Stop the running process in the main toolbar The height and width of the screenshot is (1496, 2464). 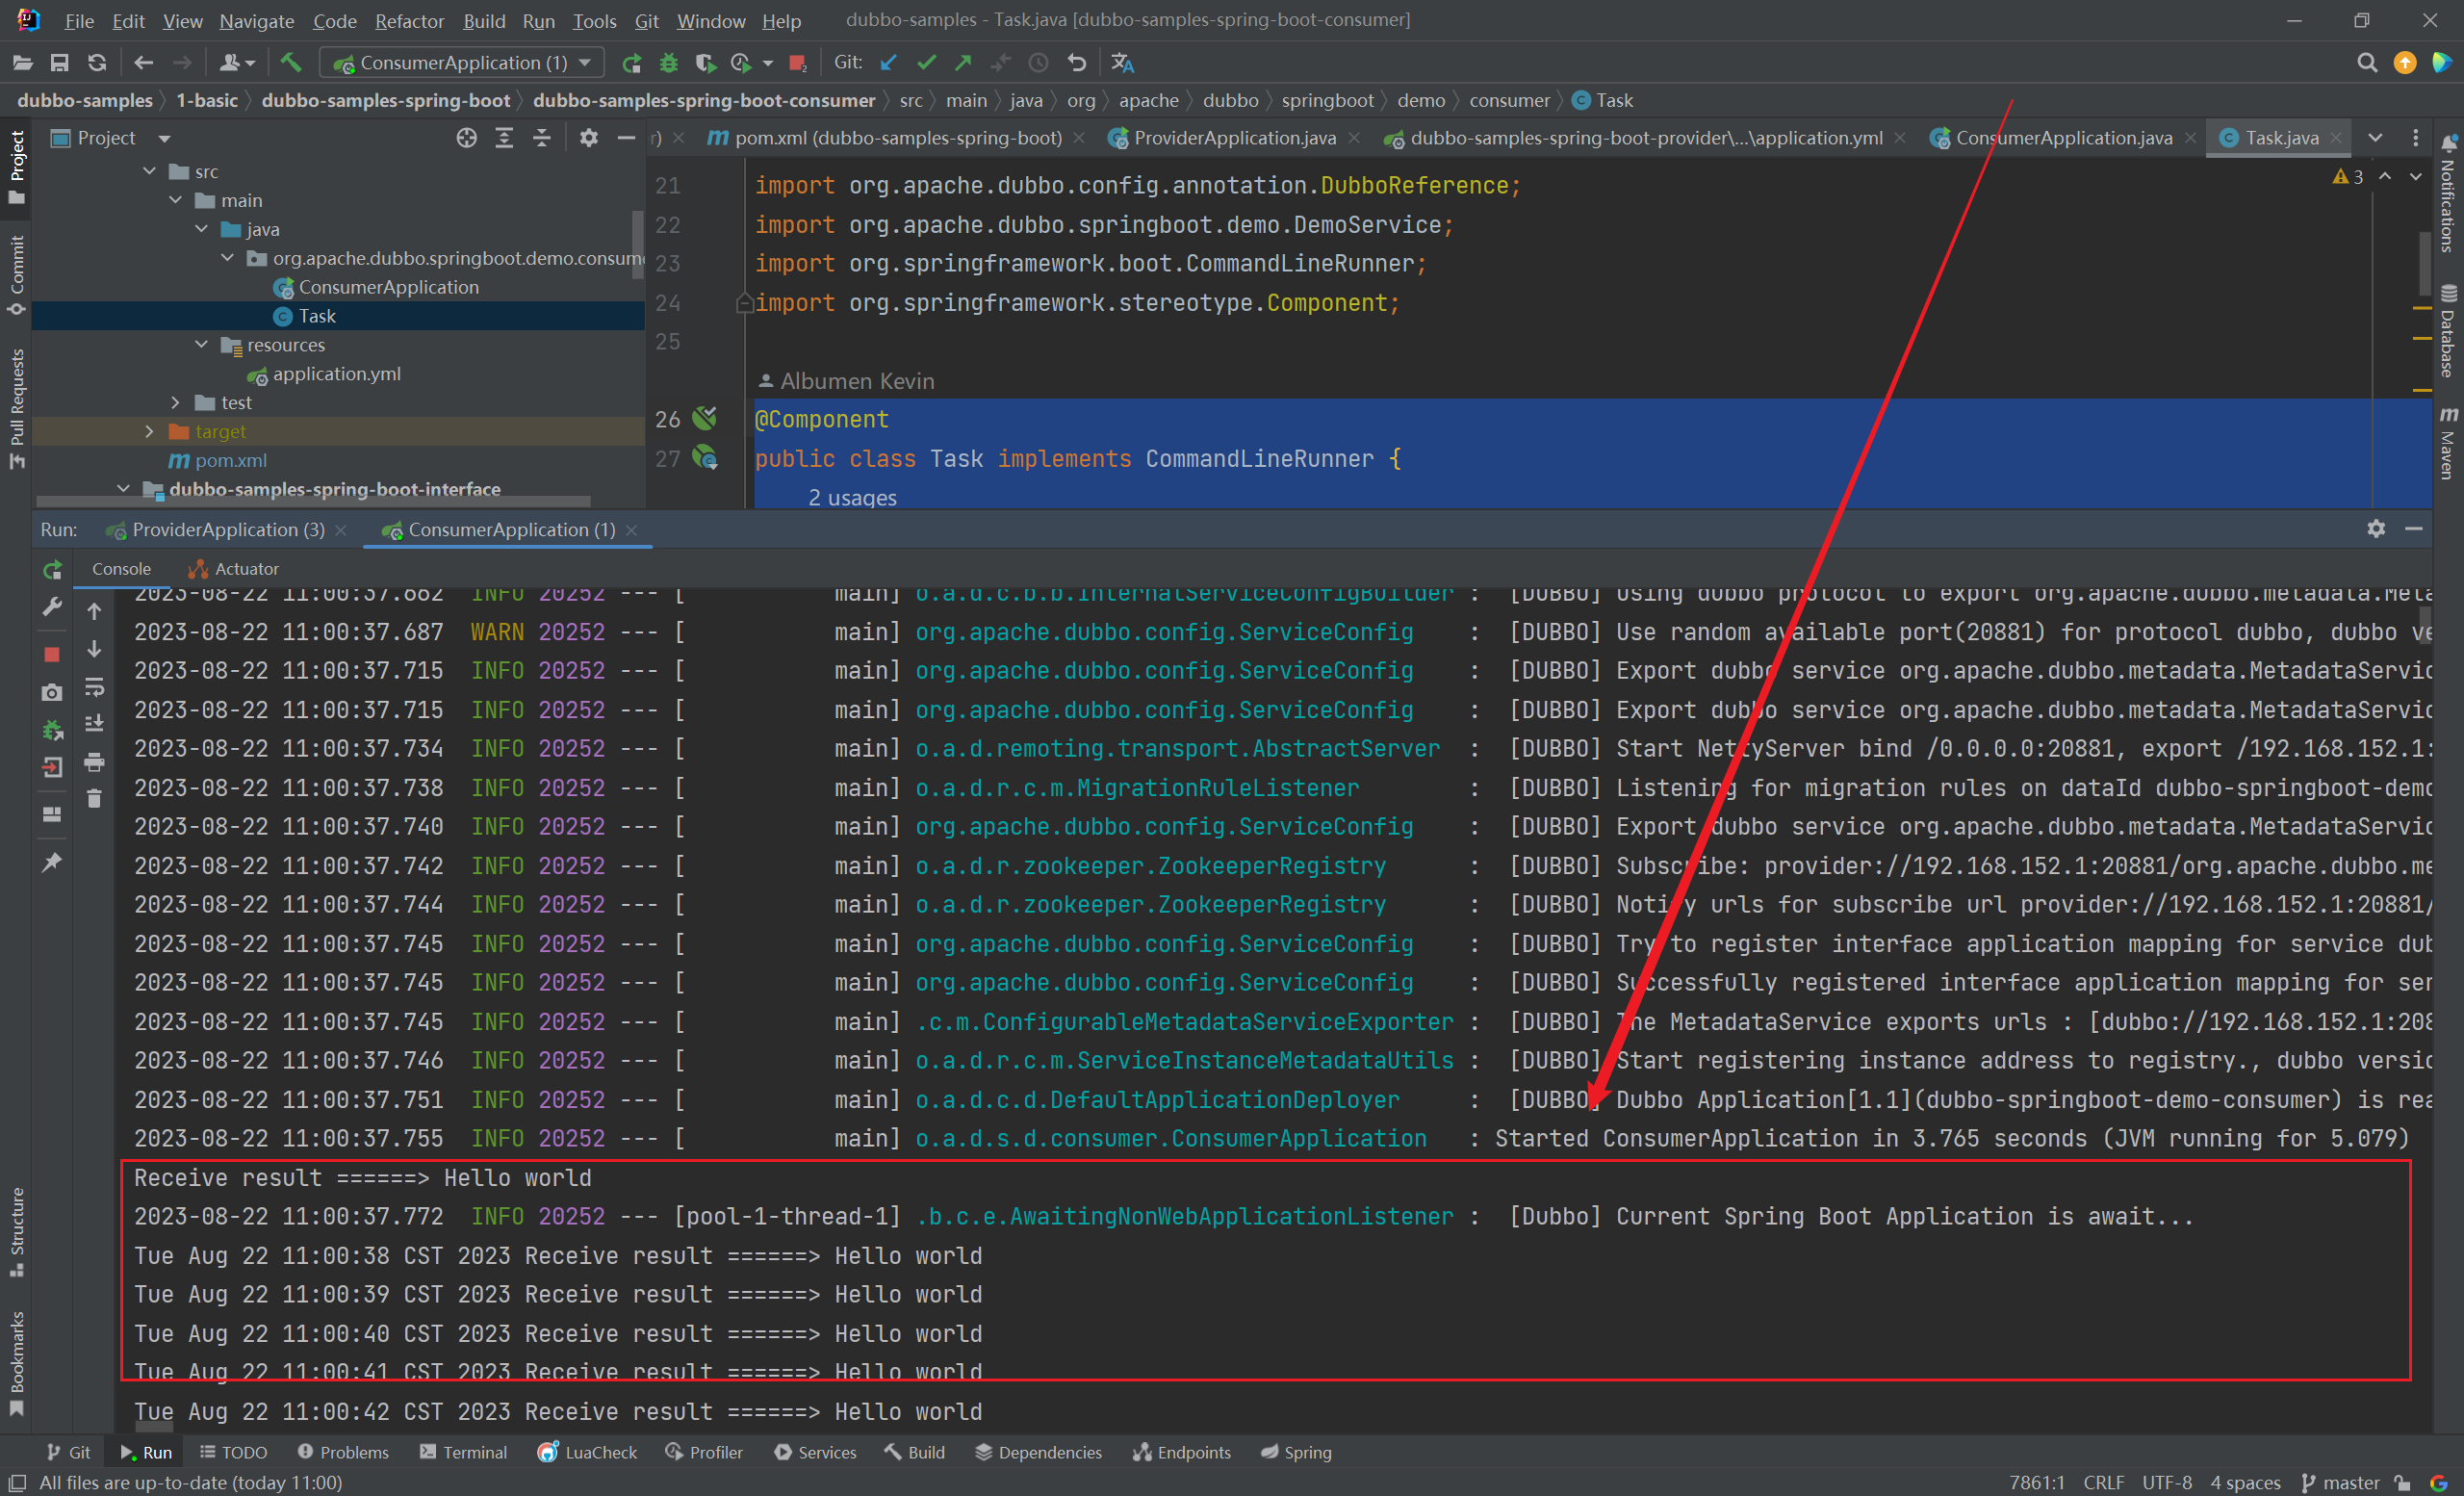pos(797,63)
